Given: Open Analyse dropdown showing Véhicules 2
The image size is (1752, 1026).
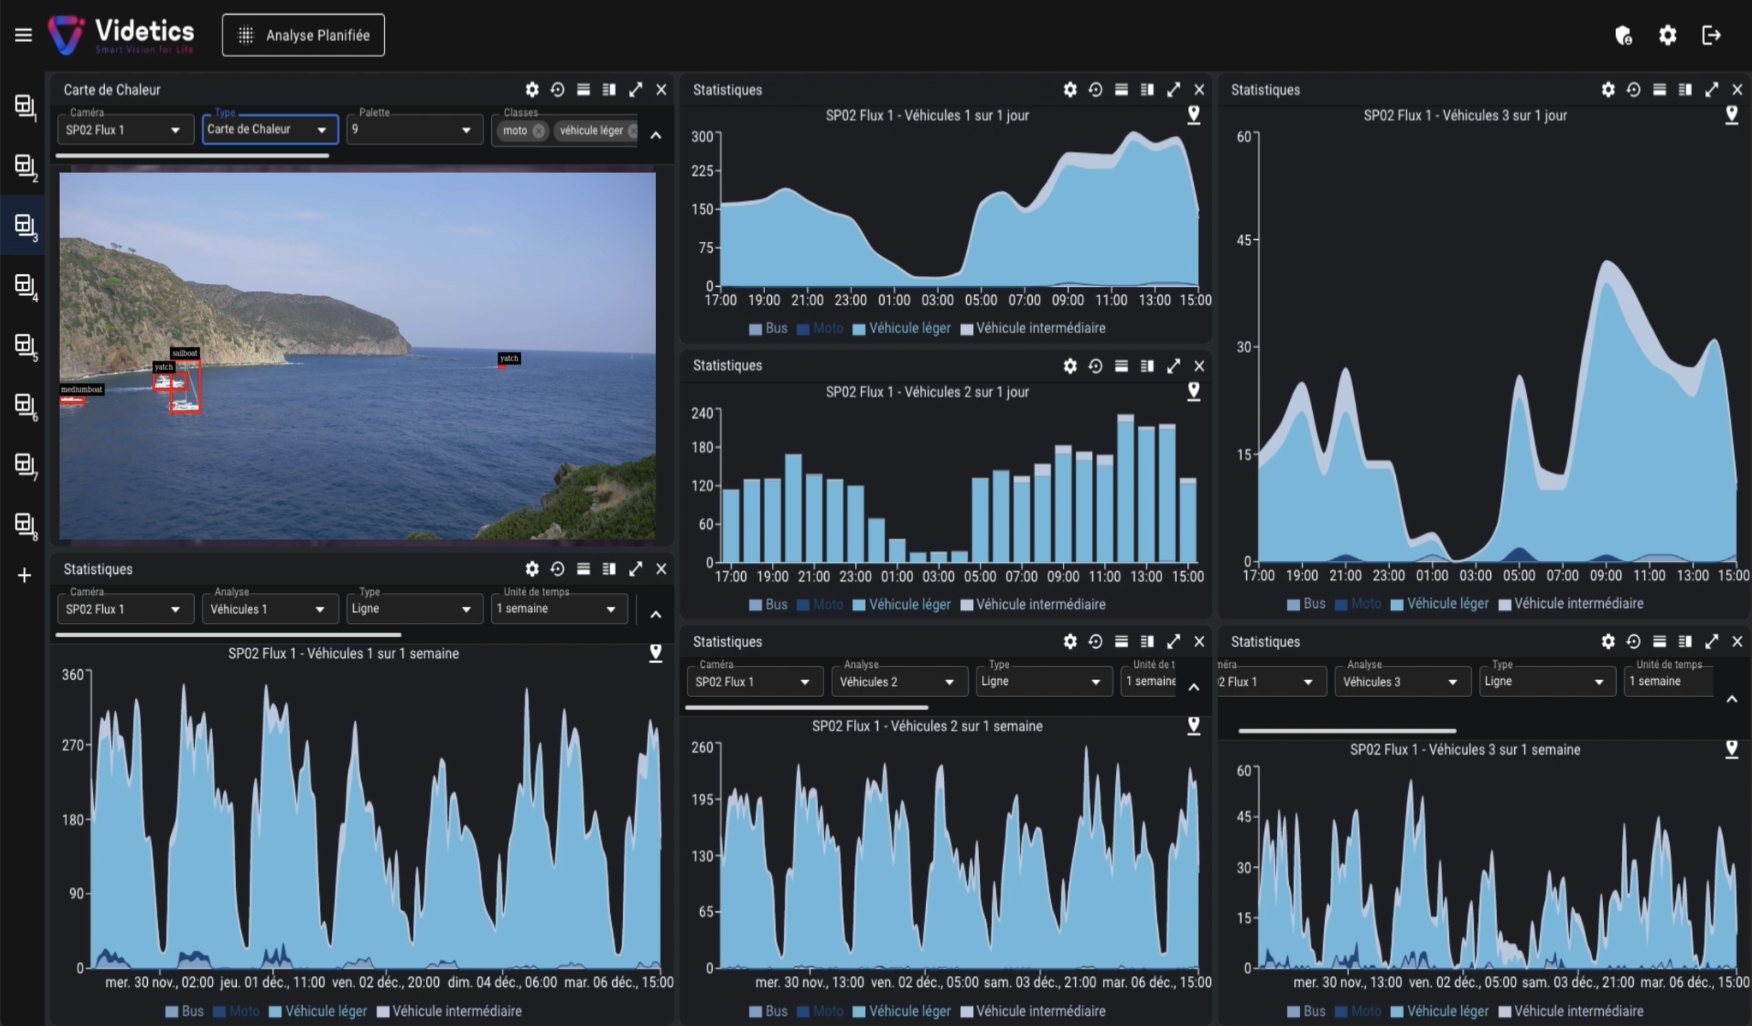Looking at the screenshot, I should [898, 682].
